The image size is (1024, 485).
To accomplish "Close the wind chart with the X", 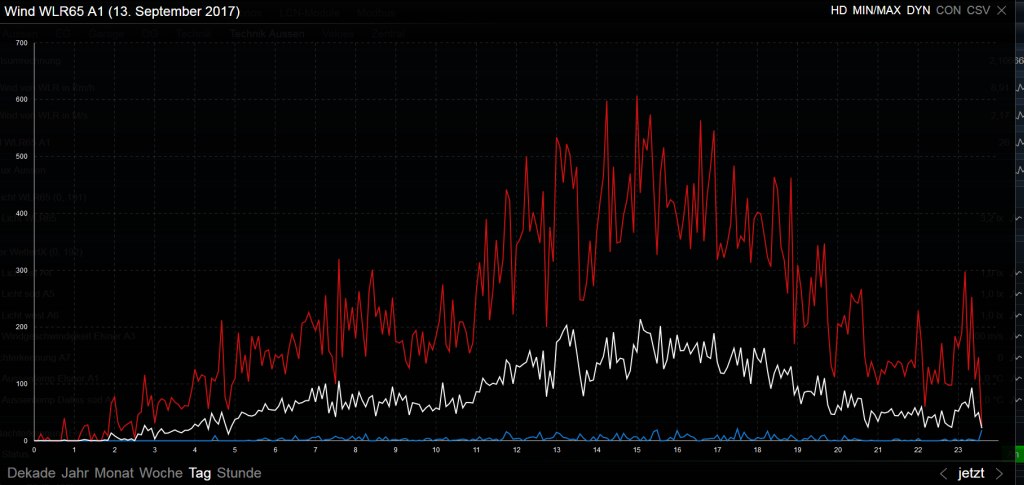I will click(x=1005, y=10).
